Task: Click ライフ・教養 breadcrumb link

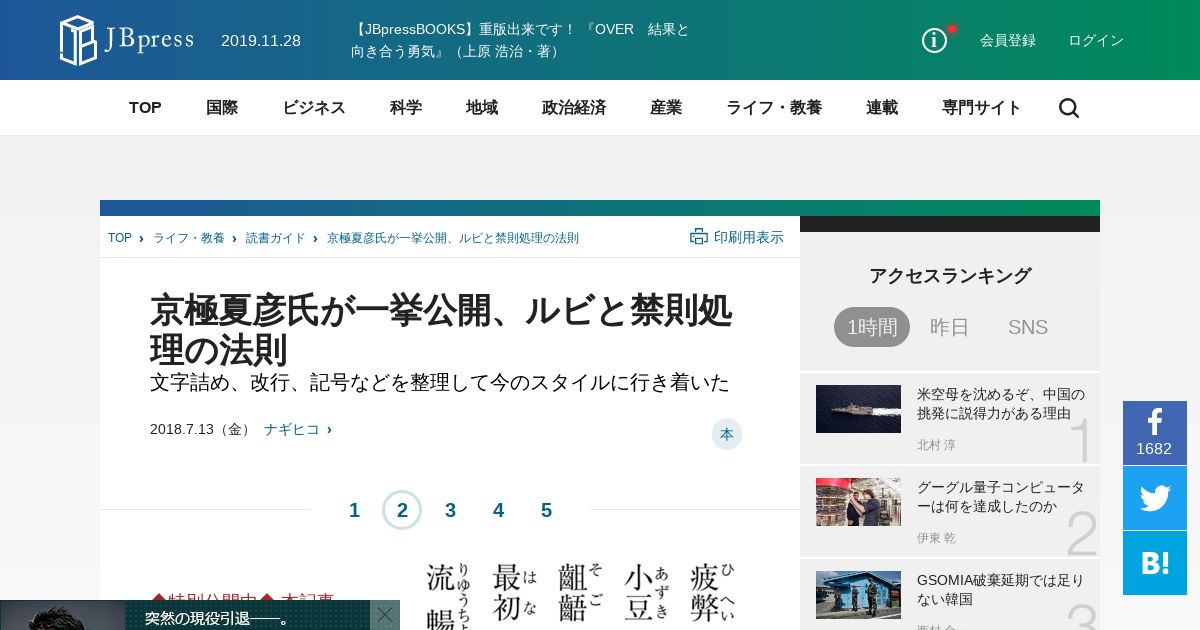Action: click(x=189, y=238)
